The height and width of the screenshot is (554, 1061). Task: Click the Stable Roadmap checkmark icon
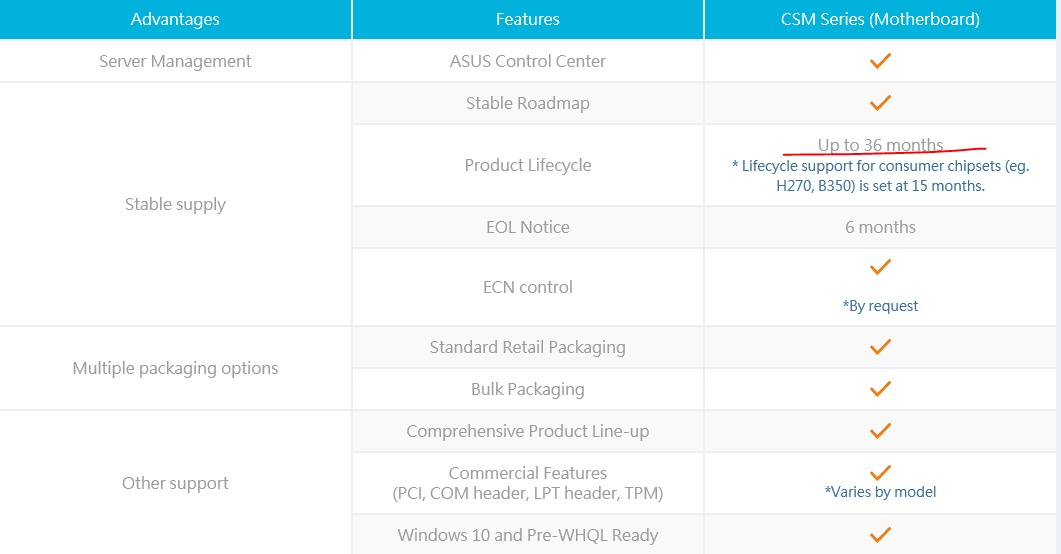(880, 103)
